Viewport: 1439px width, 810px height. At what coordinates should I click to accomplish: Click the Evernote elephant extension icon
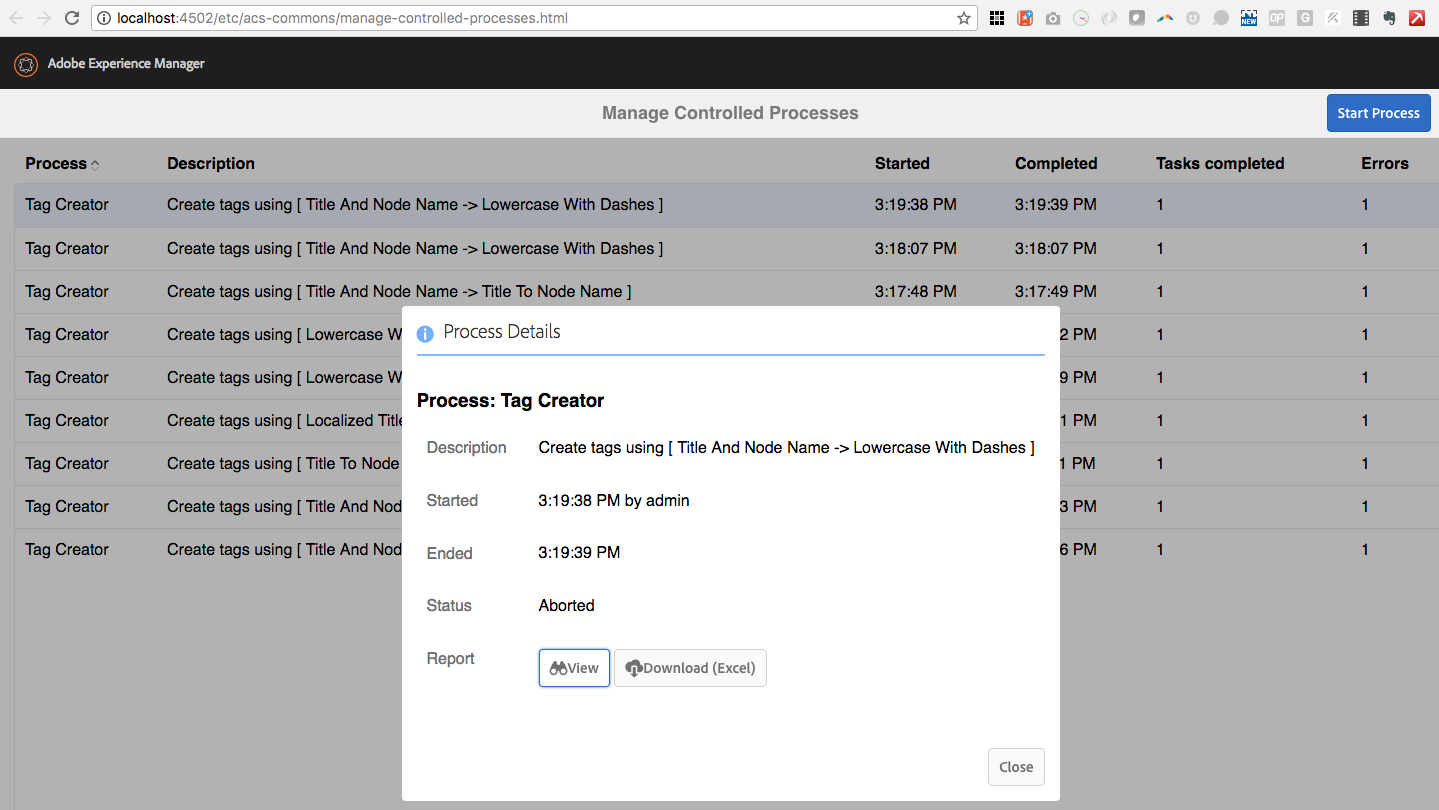tap(1388, 17)
